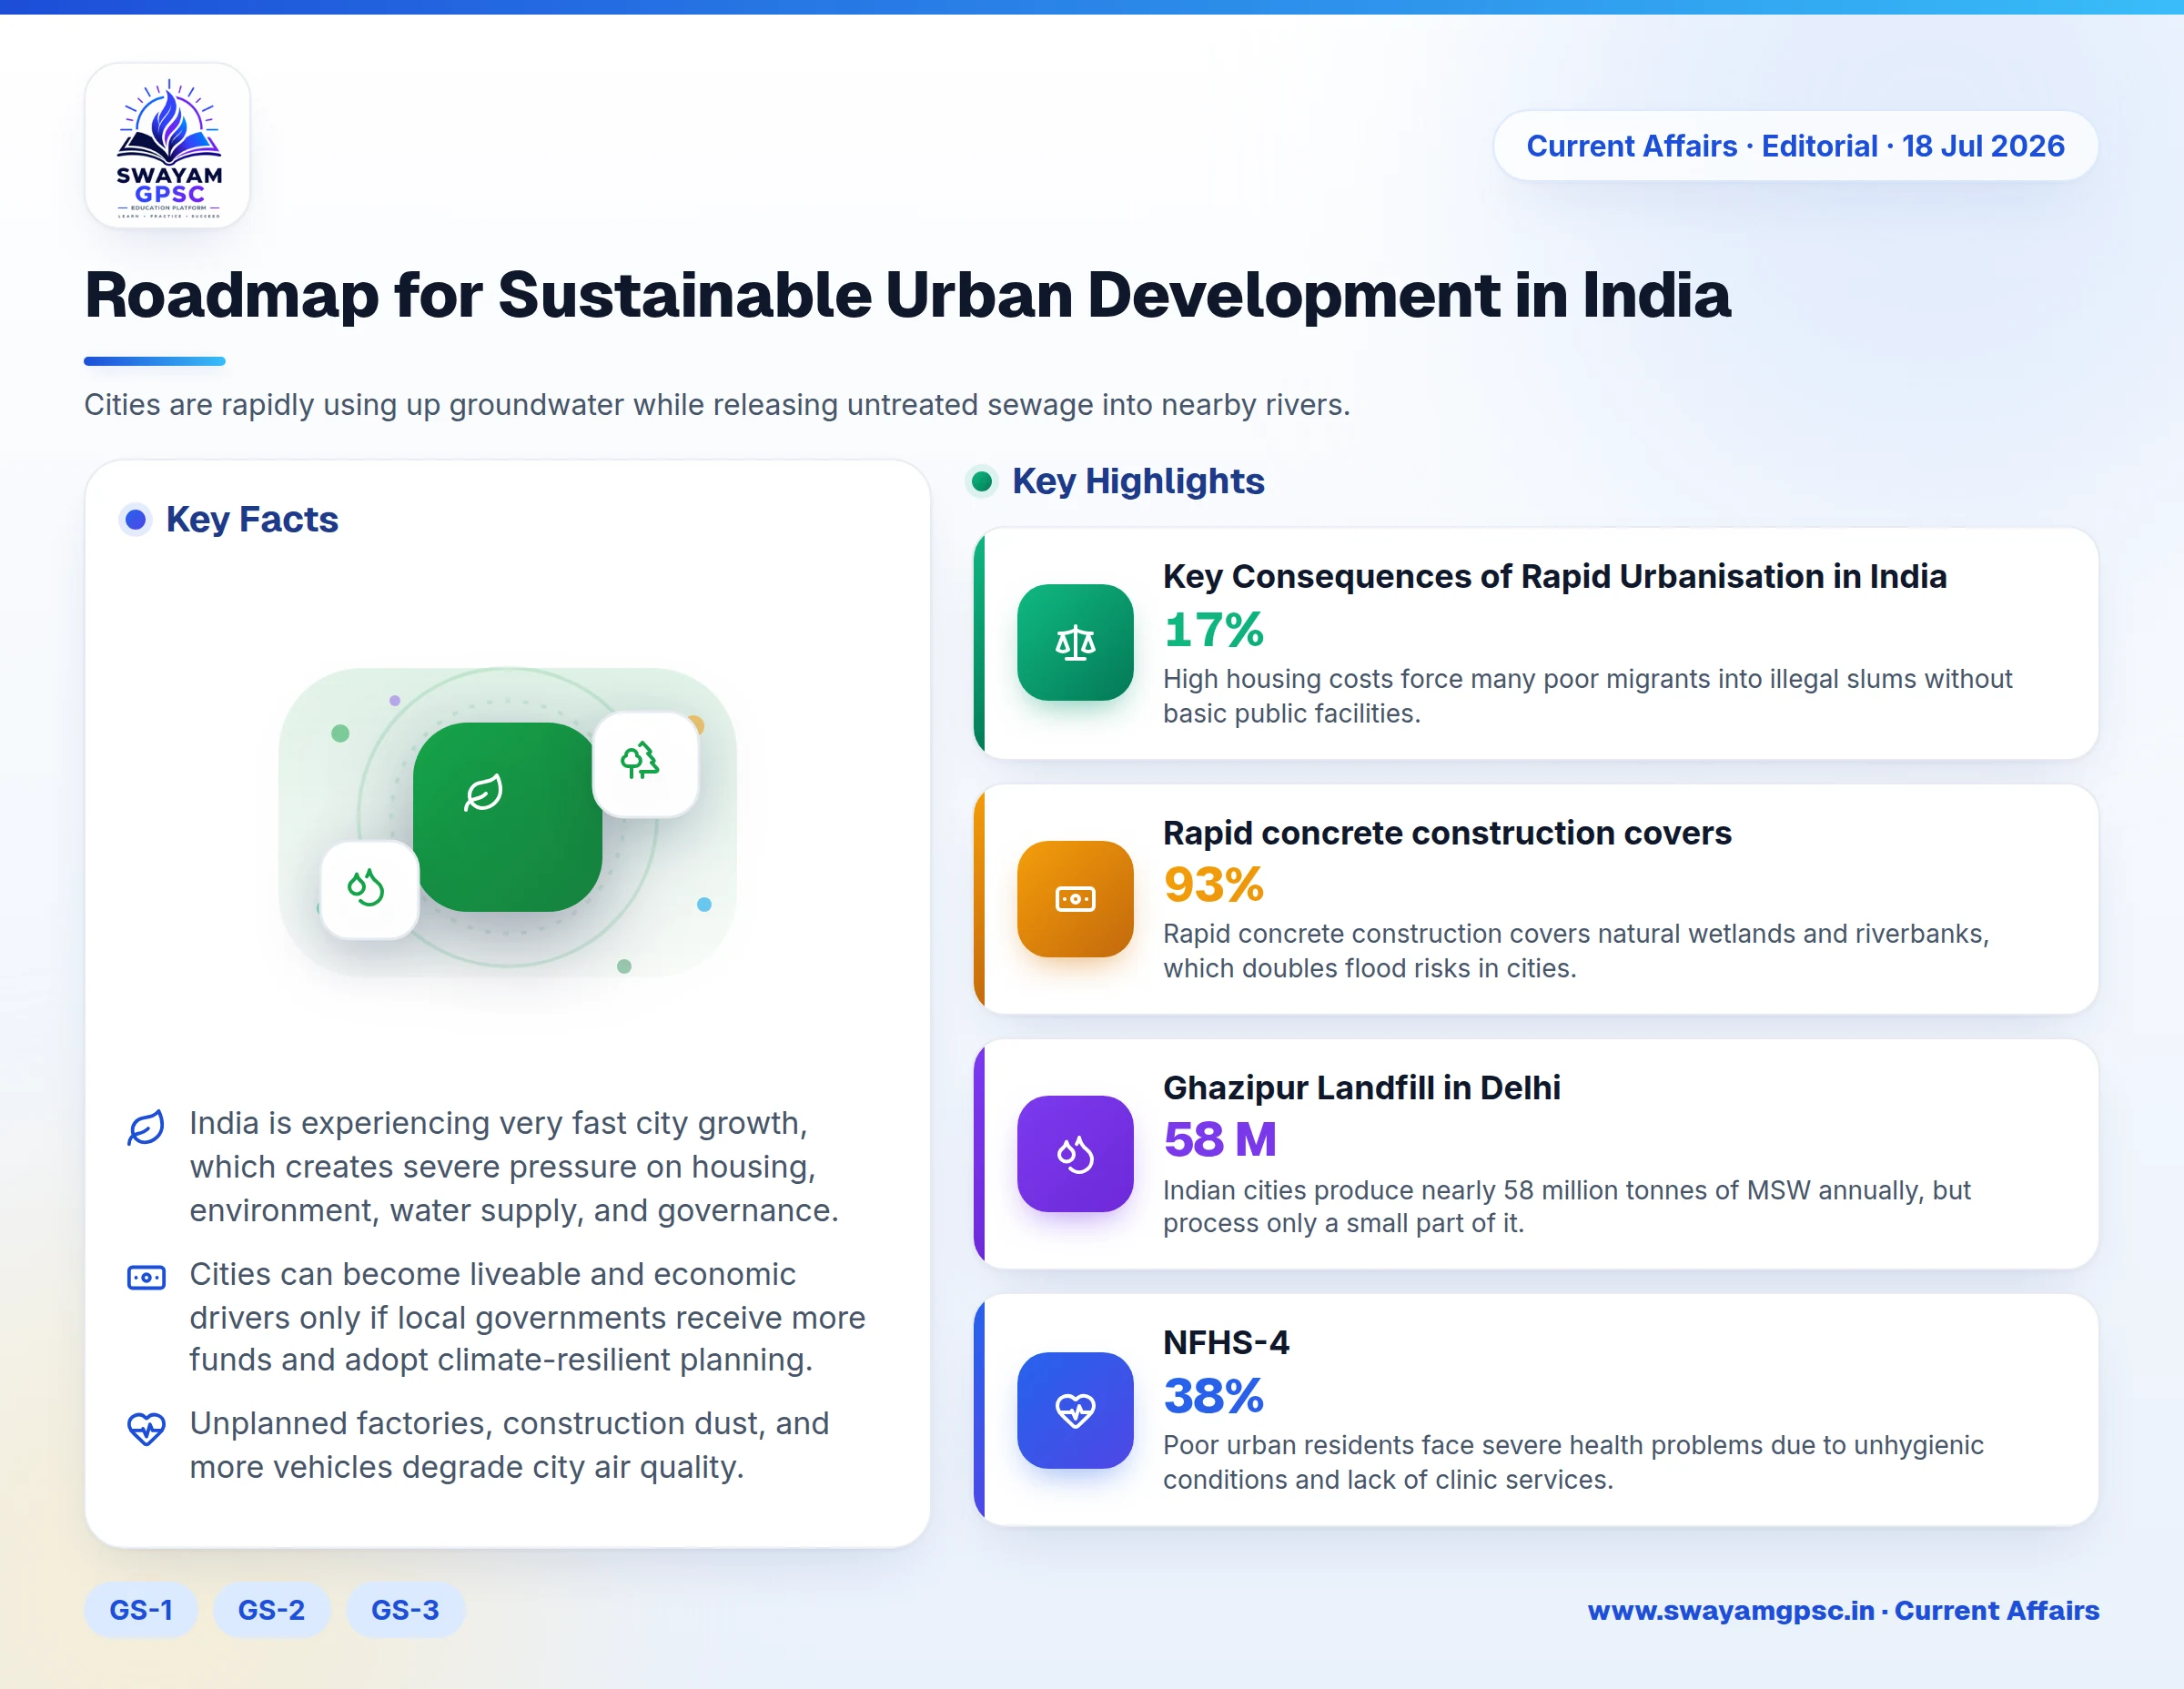2184x1689 pixels.
Task: Click the green scales icon for 17% card
Action: pos(1075,642)
